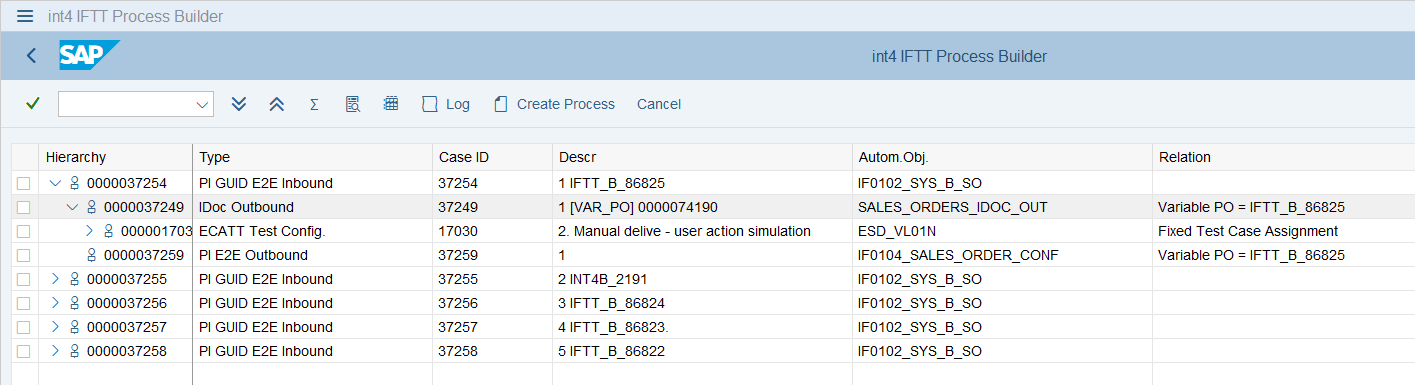Select cell 'ESD_VL01N'
1415x385 pixels.
point(1002,231)
